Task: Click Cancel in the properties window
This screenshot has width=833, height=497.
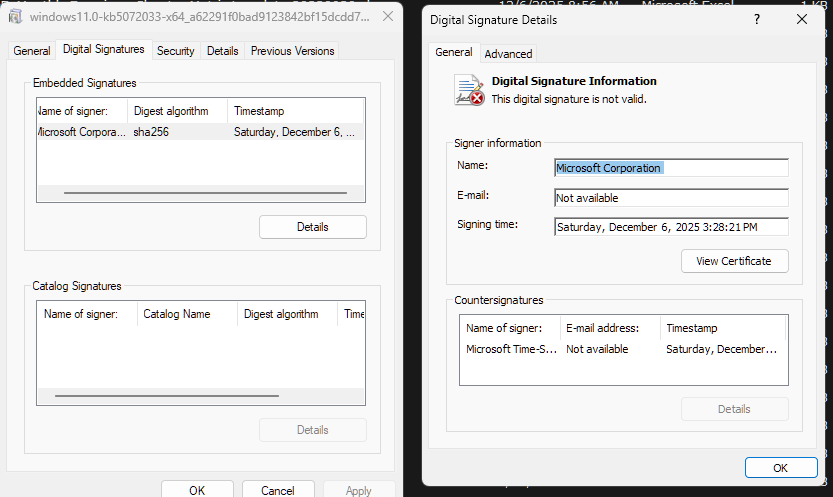Action: pos(278,490)
